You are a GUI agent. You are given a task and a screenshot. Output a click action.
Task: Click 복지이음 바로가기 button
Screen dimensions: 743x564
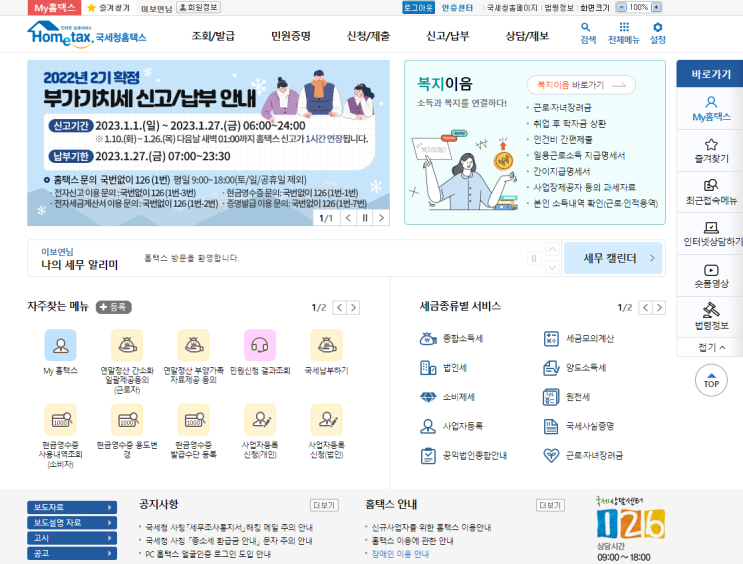(581, 85)
